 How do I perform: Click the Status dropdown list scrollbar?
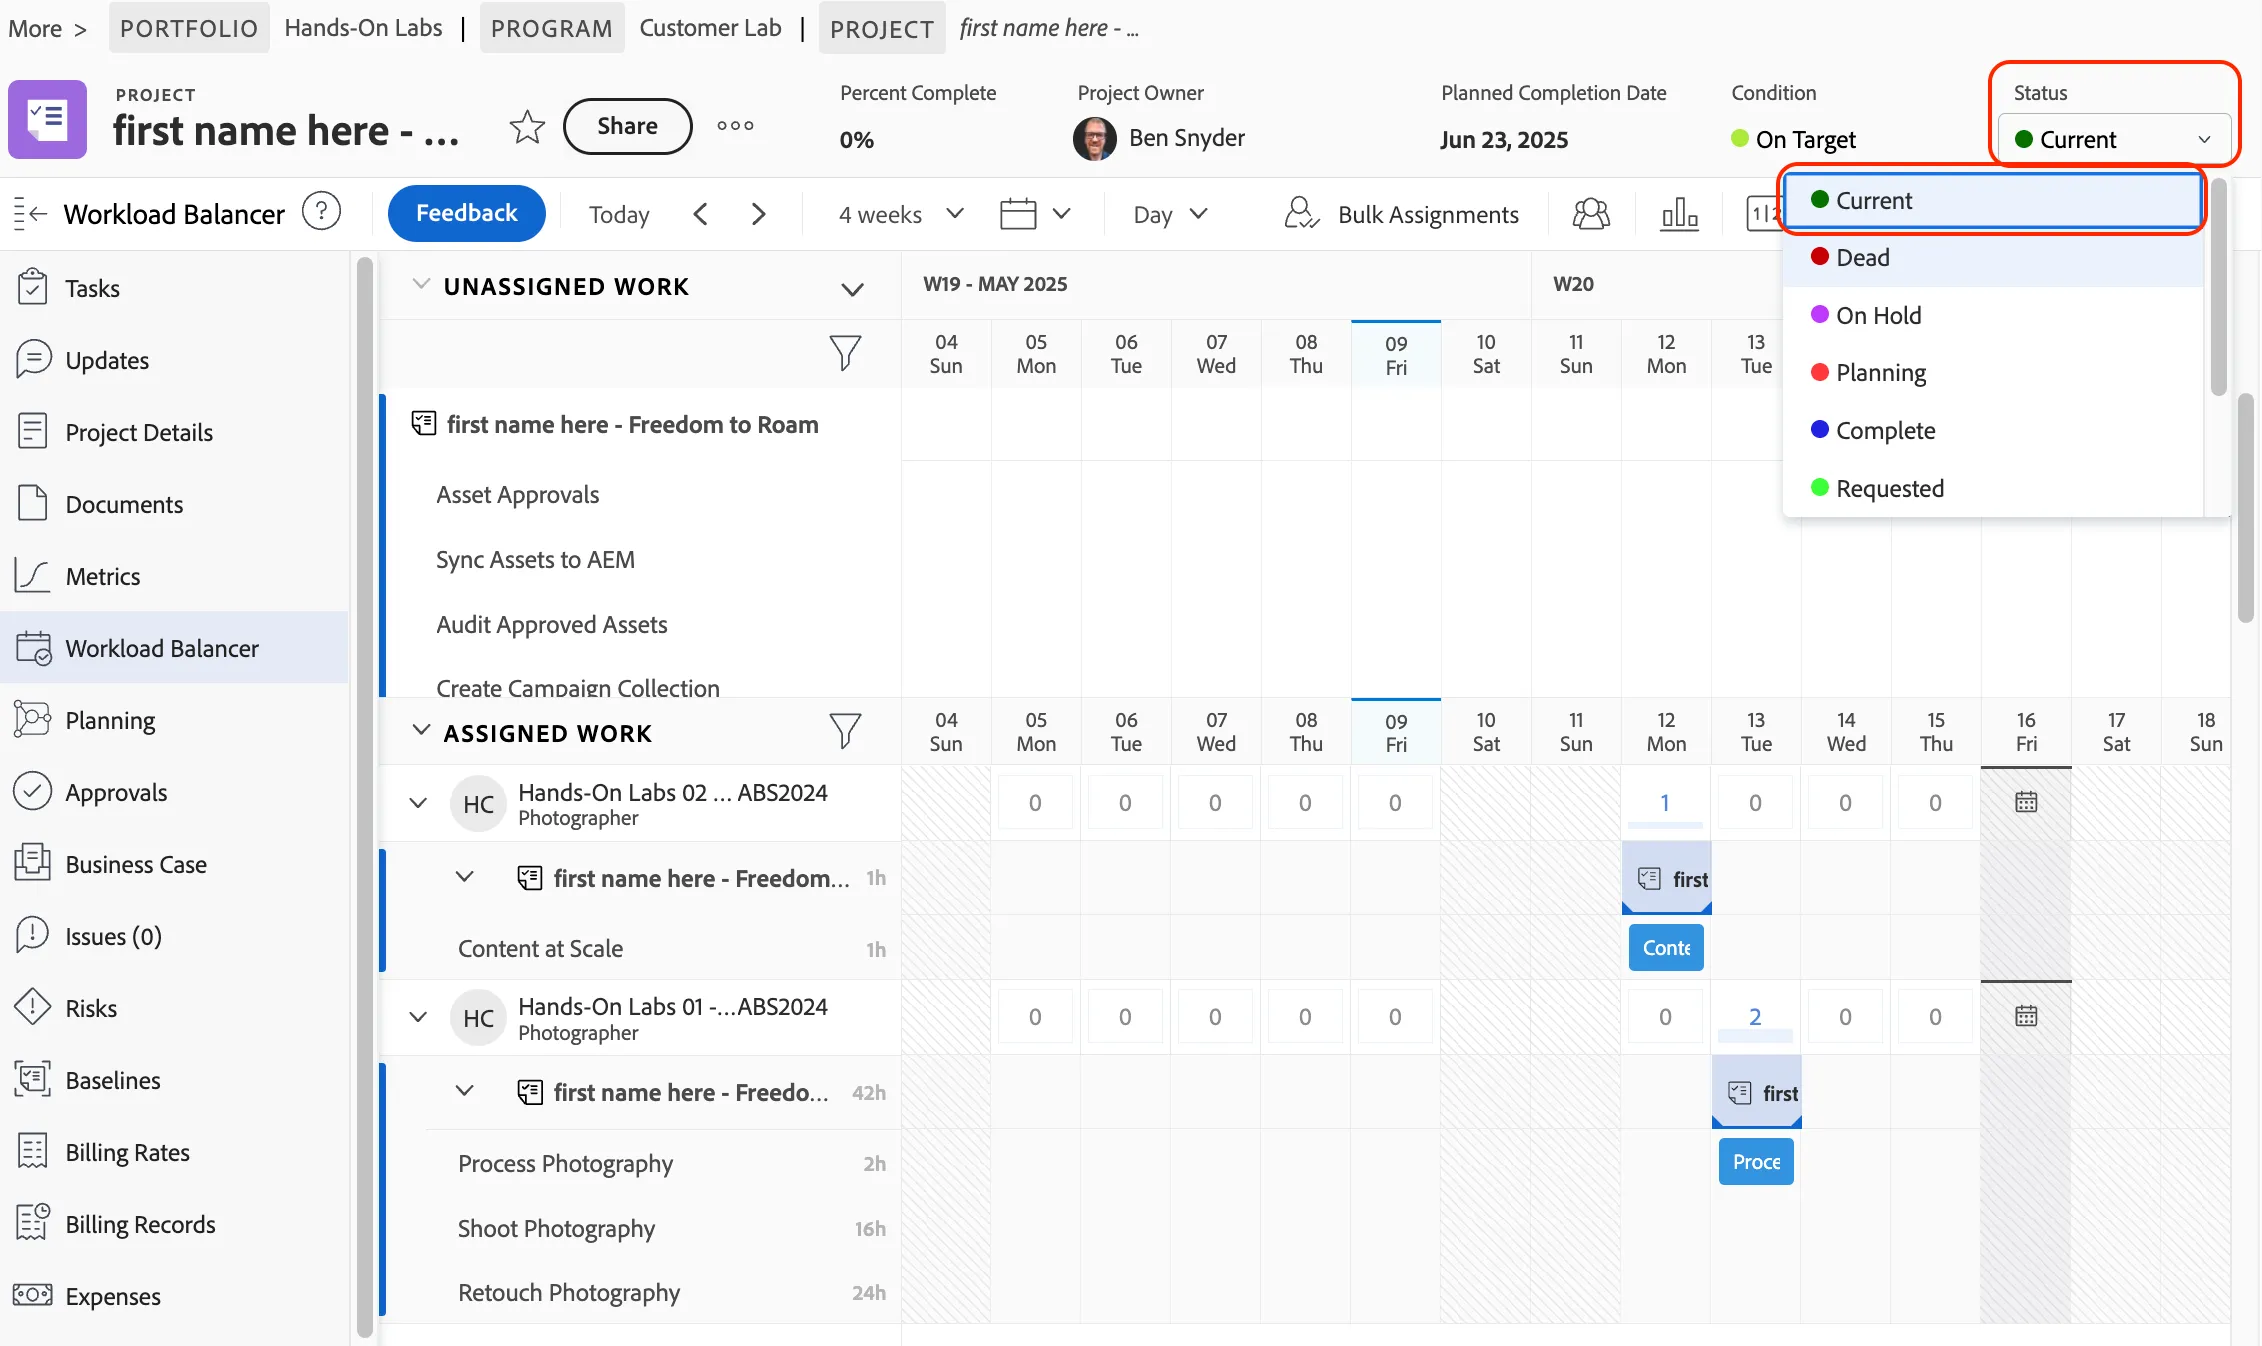click(x=2218, y=288)
